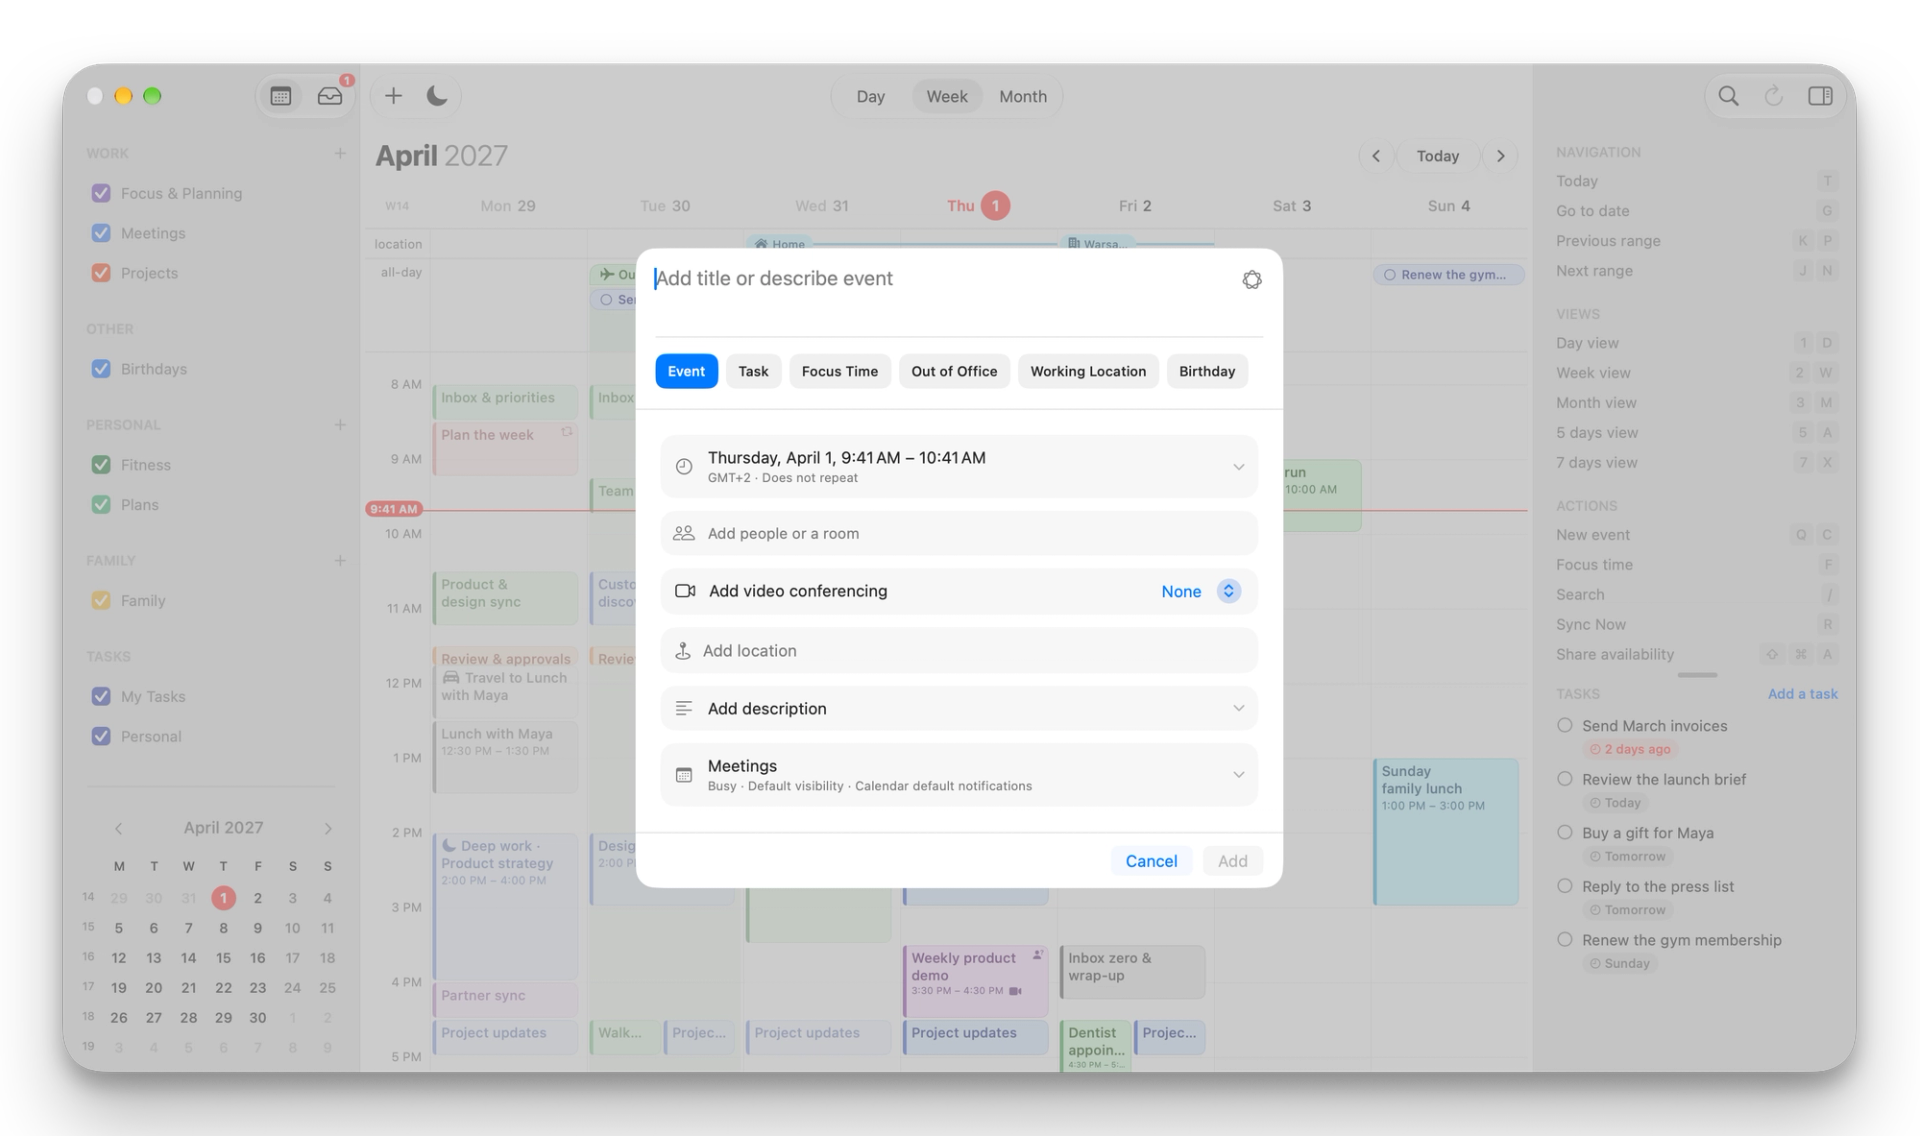
Task: Go to next week arrow
Action: (1500, 156)
